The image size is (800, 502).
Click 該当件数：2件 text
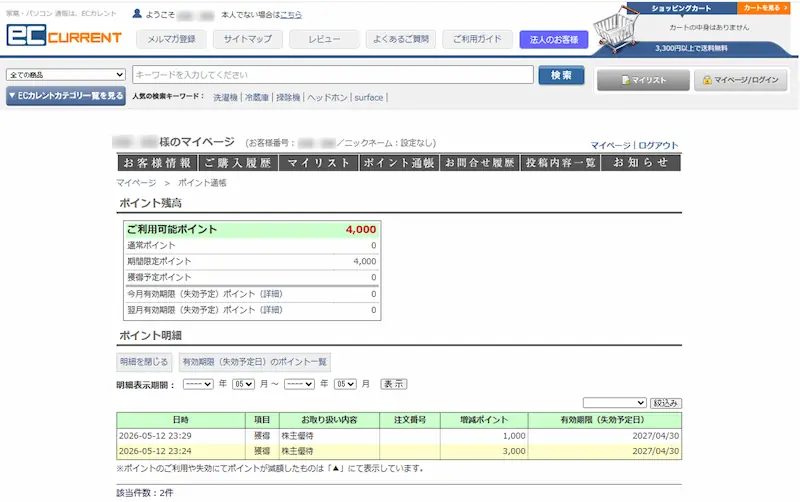(x=145, y=493)
